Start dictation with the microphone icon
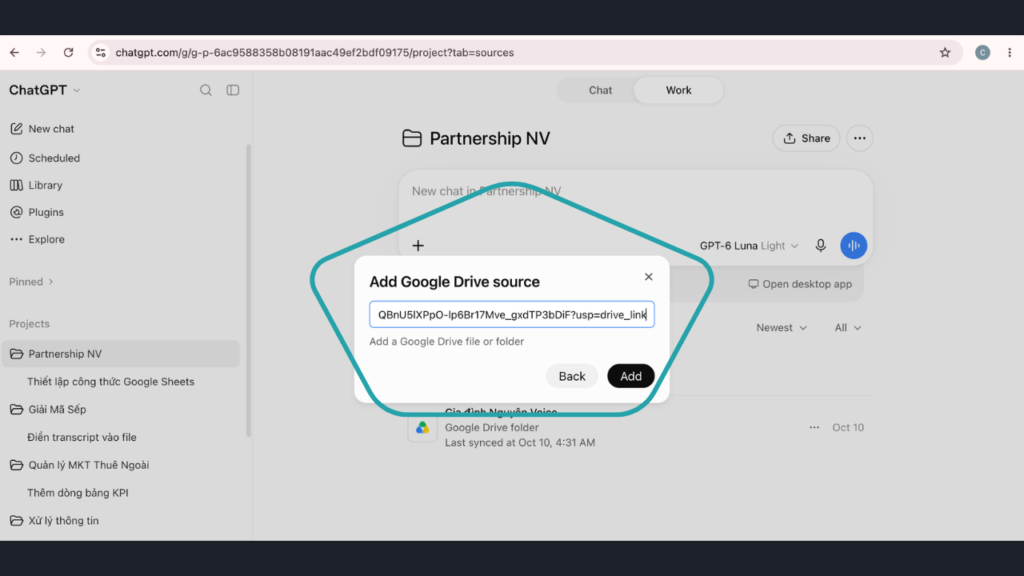Viewport: 1024px width, 576px height. point(820,246)
